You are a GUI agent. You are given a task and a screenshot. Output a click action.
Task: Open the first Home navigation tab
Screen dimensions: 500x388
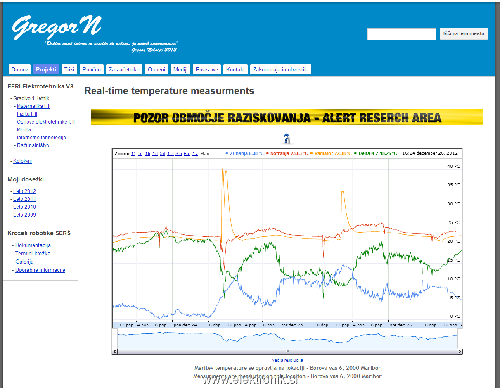tap(20, 69)
